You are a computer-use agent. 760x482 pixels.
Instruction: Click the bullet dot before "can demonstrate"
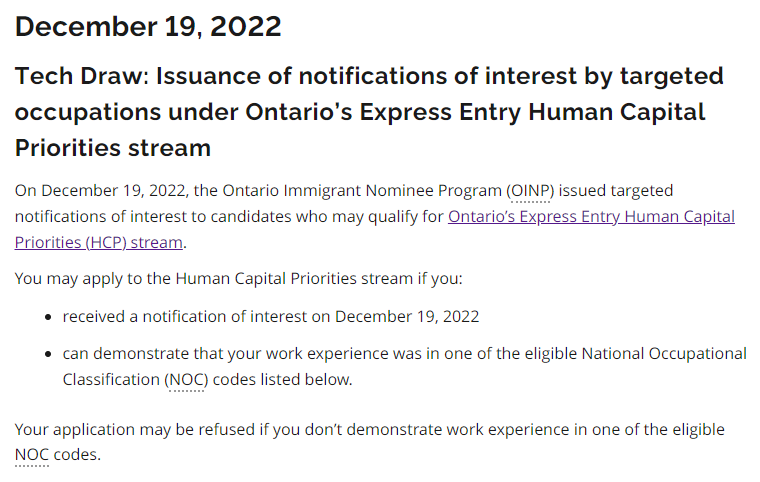coord(50,354)
